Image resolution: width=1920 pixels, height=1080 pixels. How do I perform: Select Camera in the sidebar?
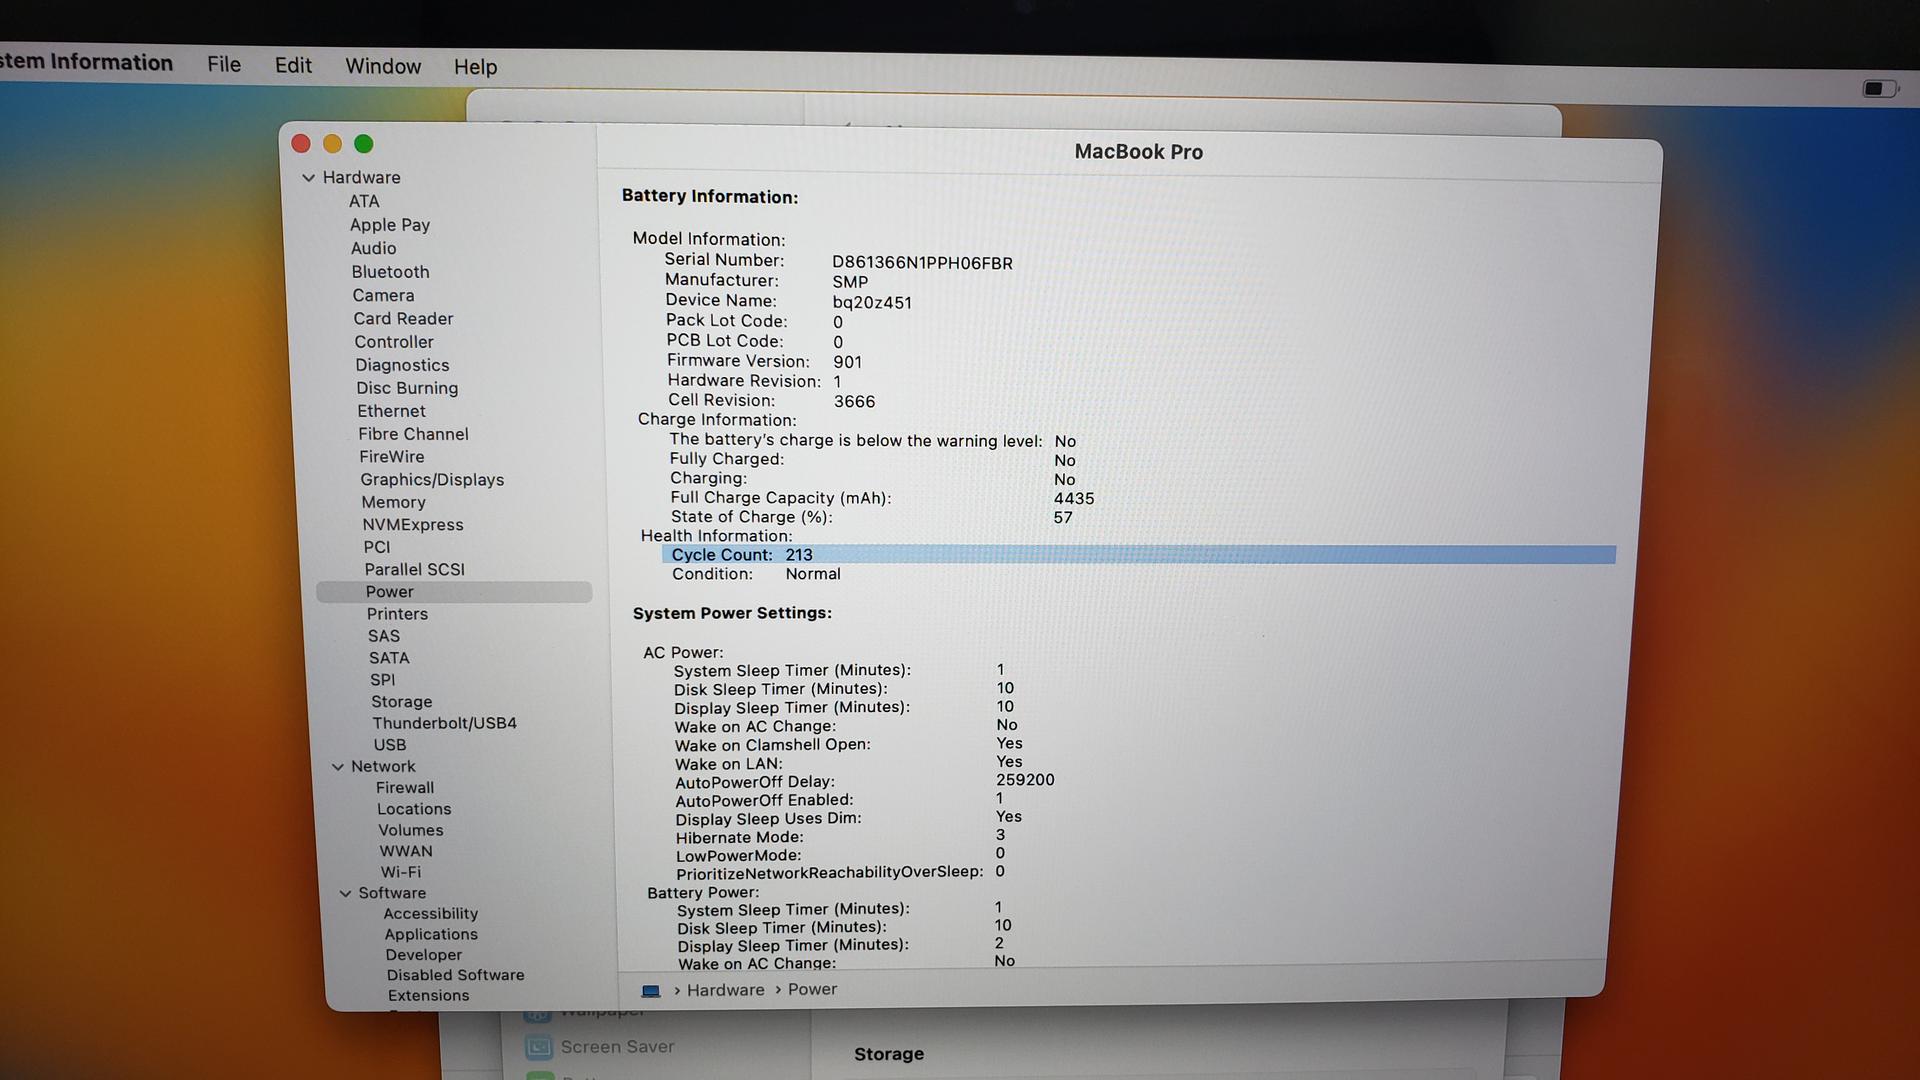pos(383,295)
